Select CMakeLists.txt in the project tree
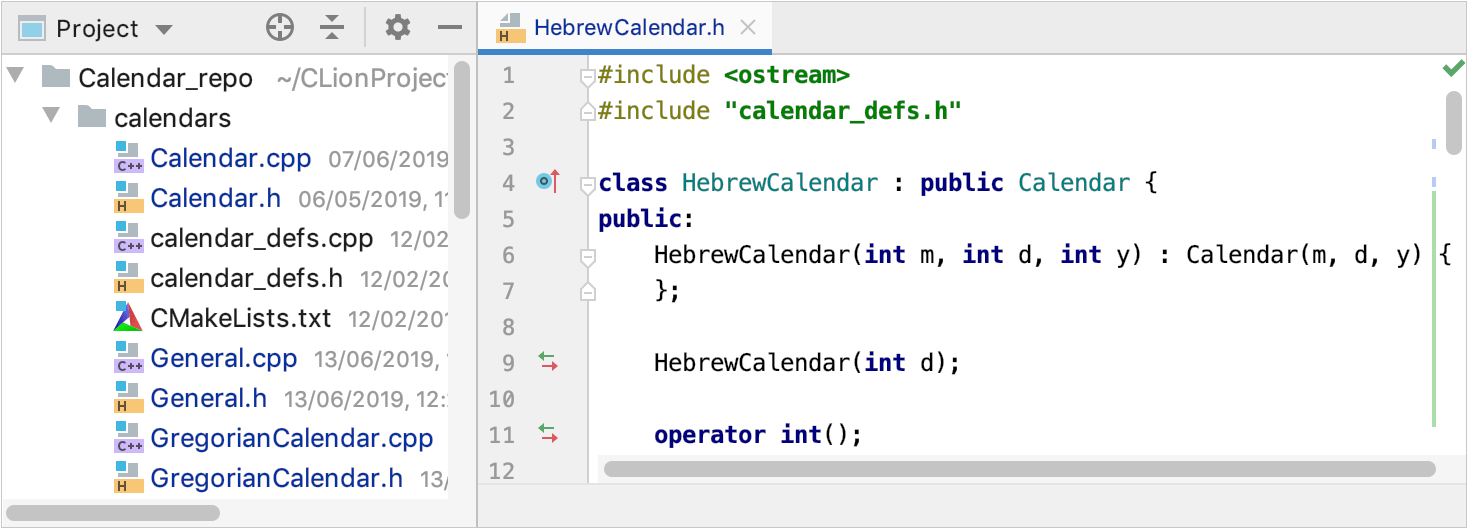This screenshot has height=530, width=1469. tap(240, 318)
